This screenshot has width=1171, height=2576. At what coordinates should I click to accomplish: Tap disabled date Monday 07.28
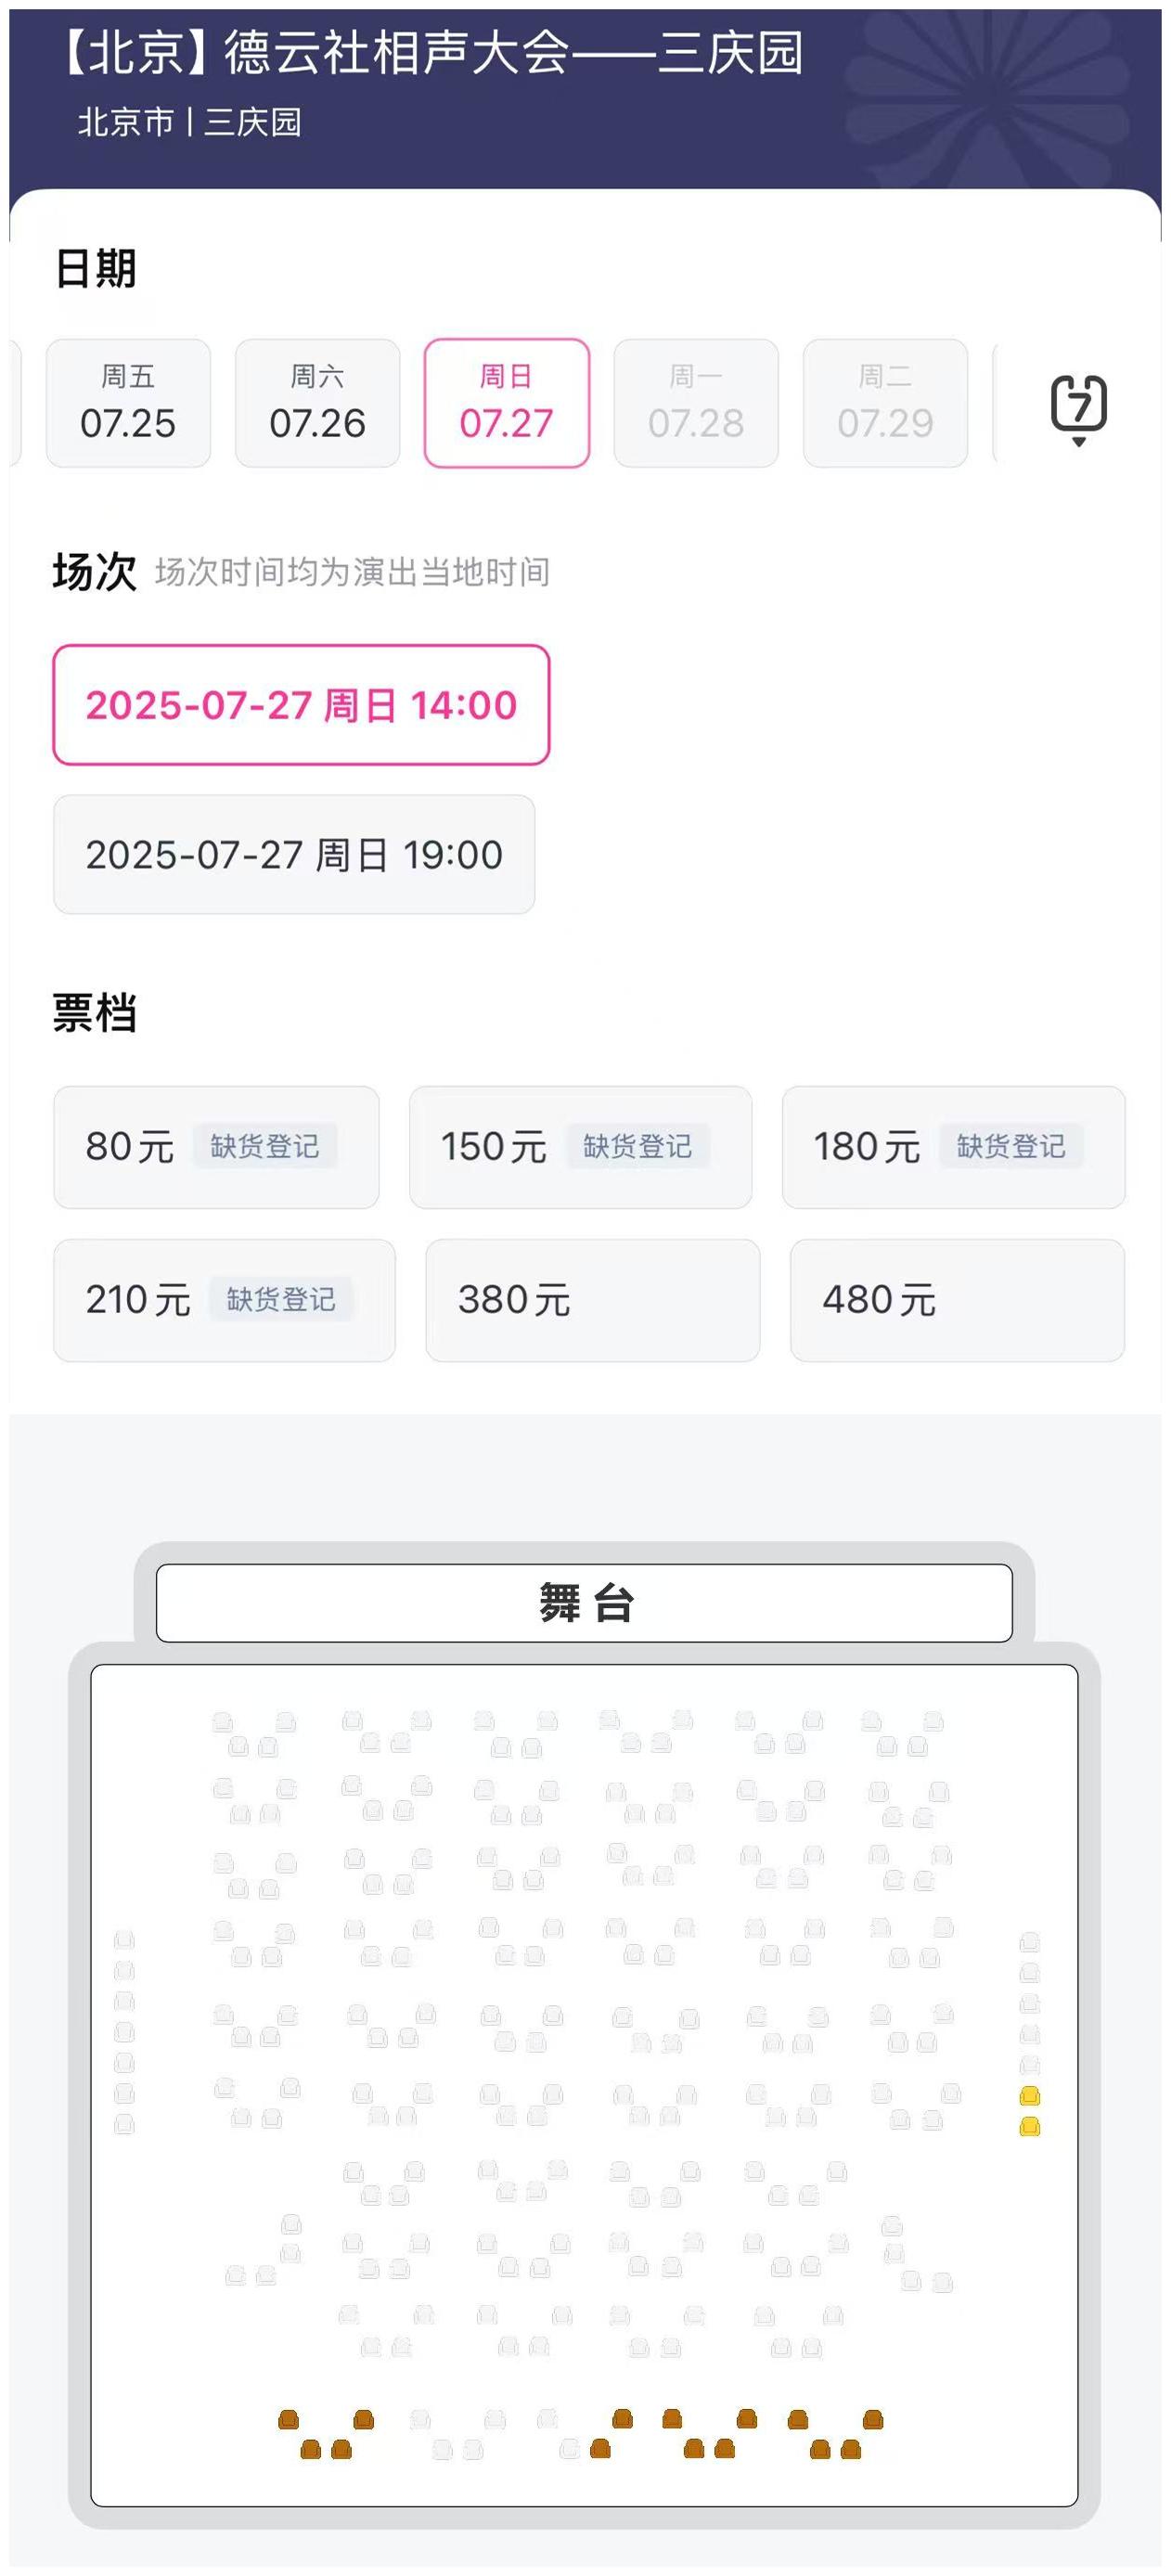tap(696, 403)
